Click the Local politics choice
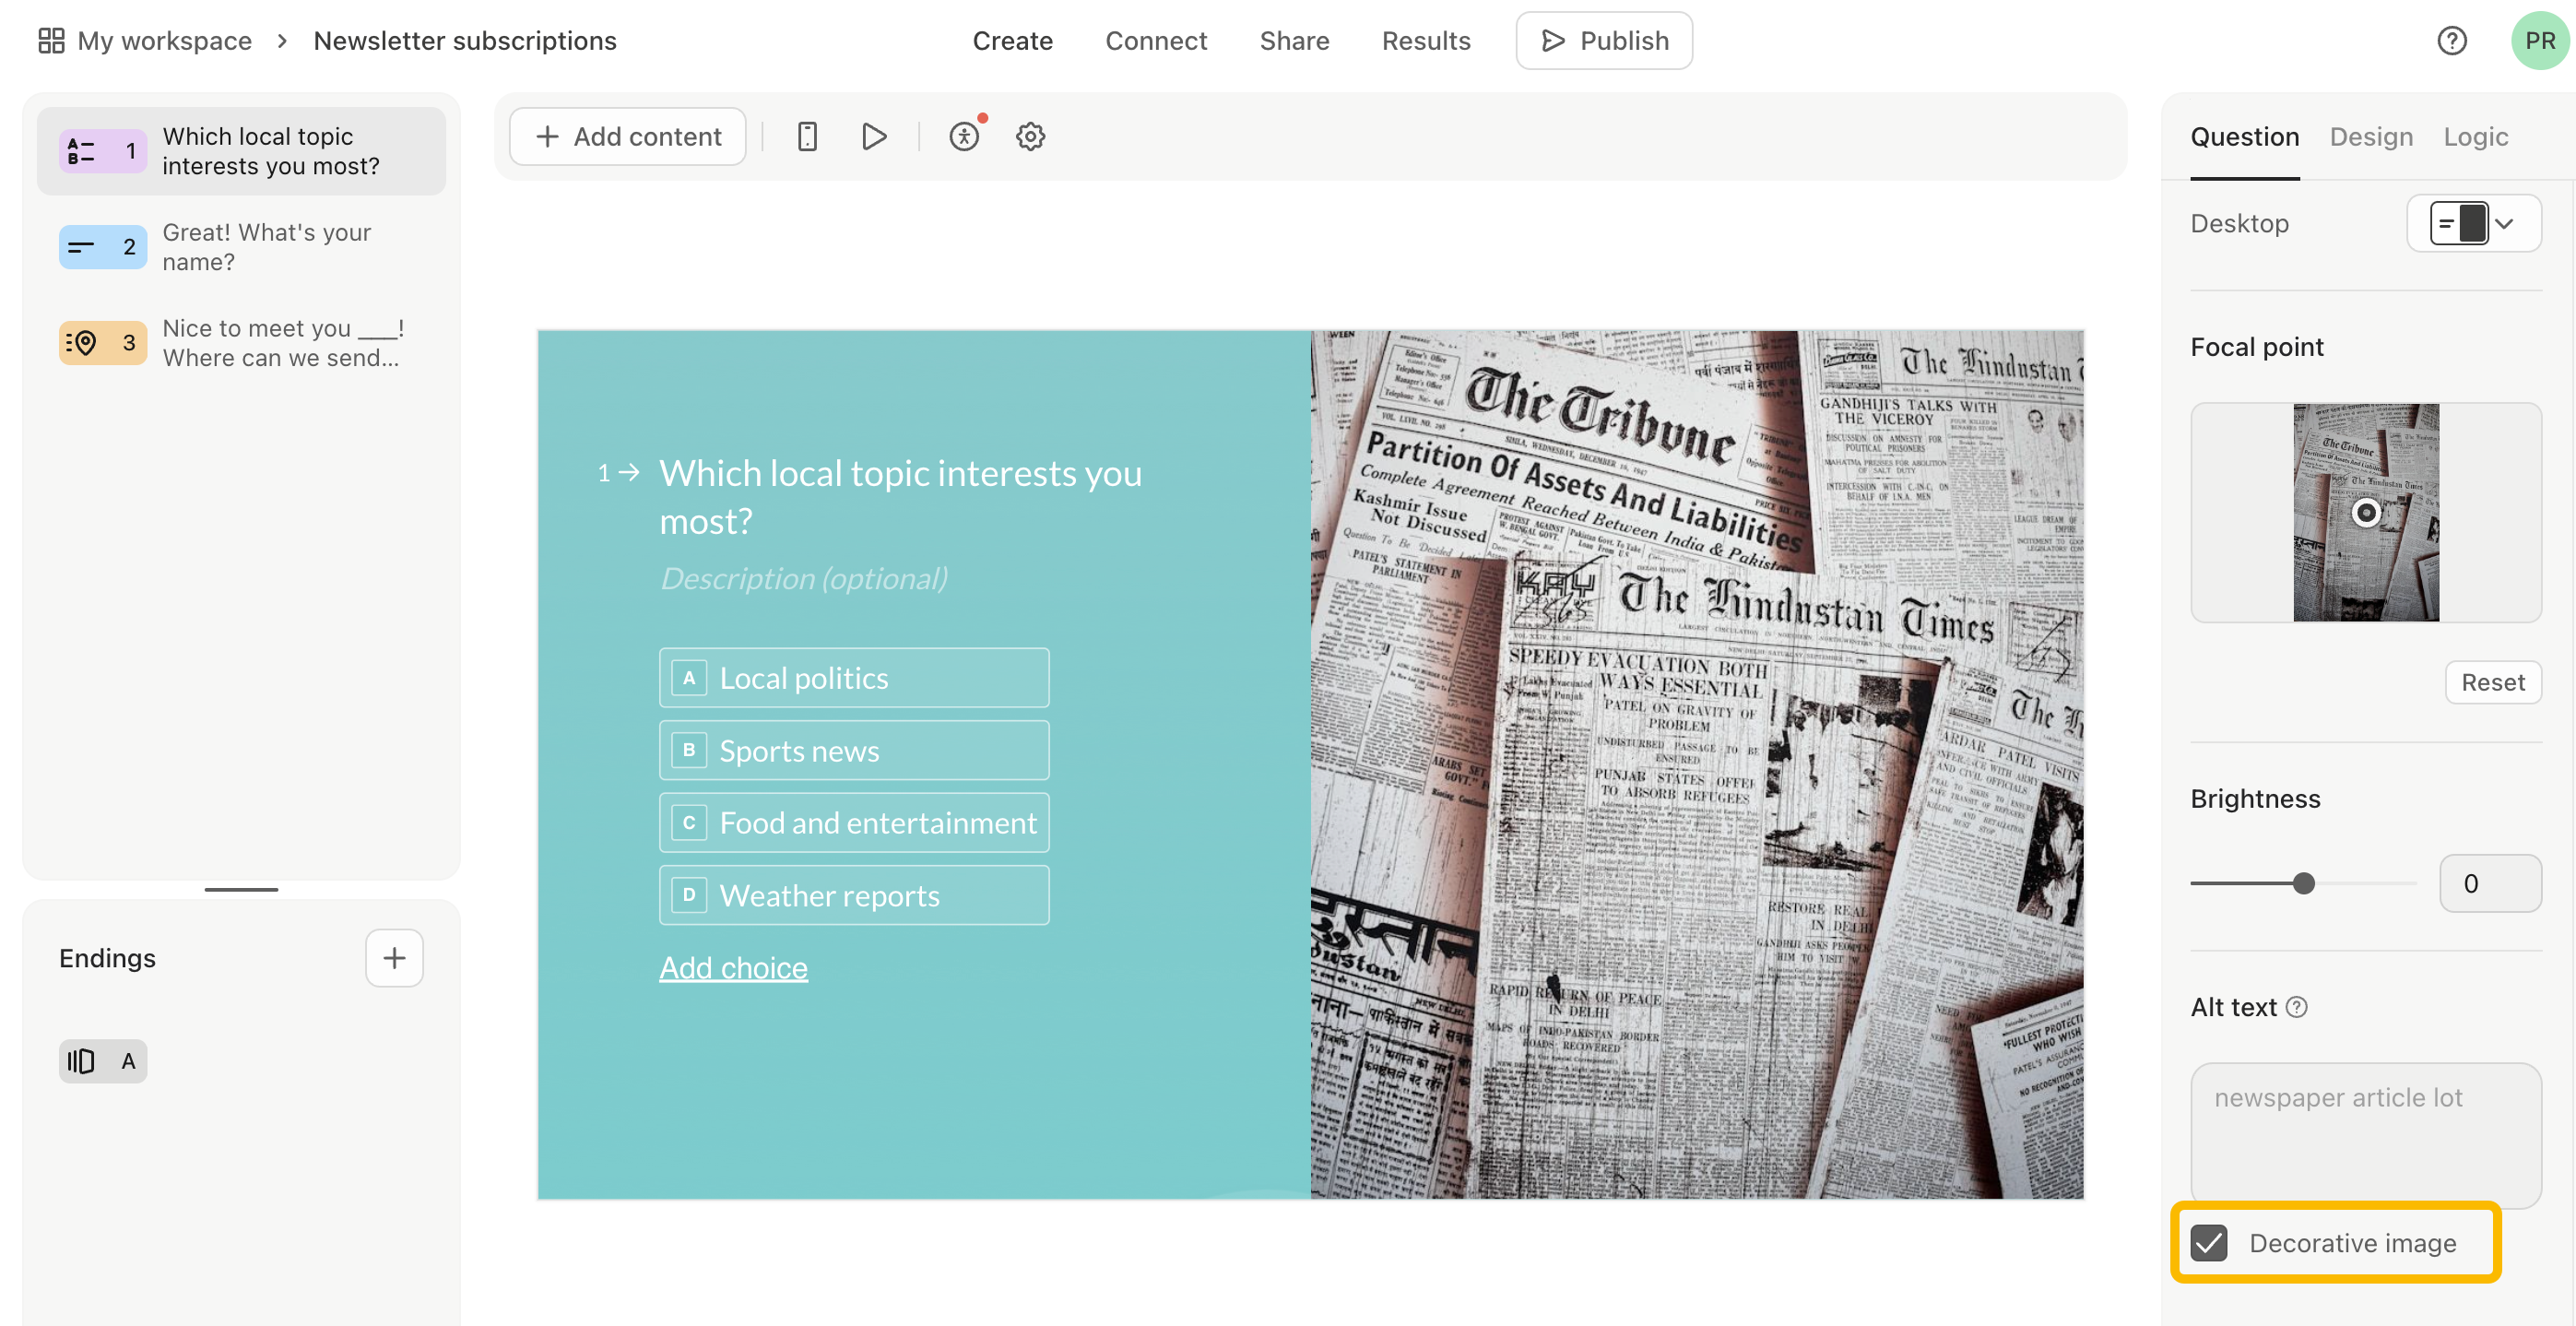The image size is (2576, 1326). point(853,678)
